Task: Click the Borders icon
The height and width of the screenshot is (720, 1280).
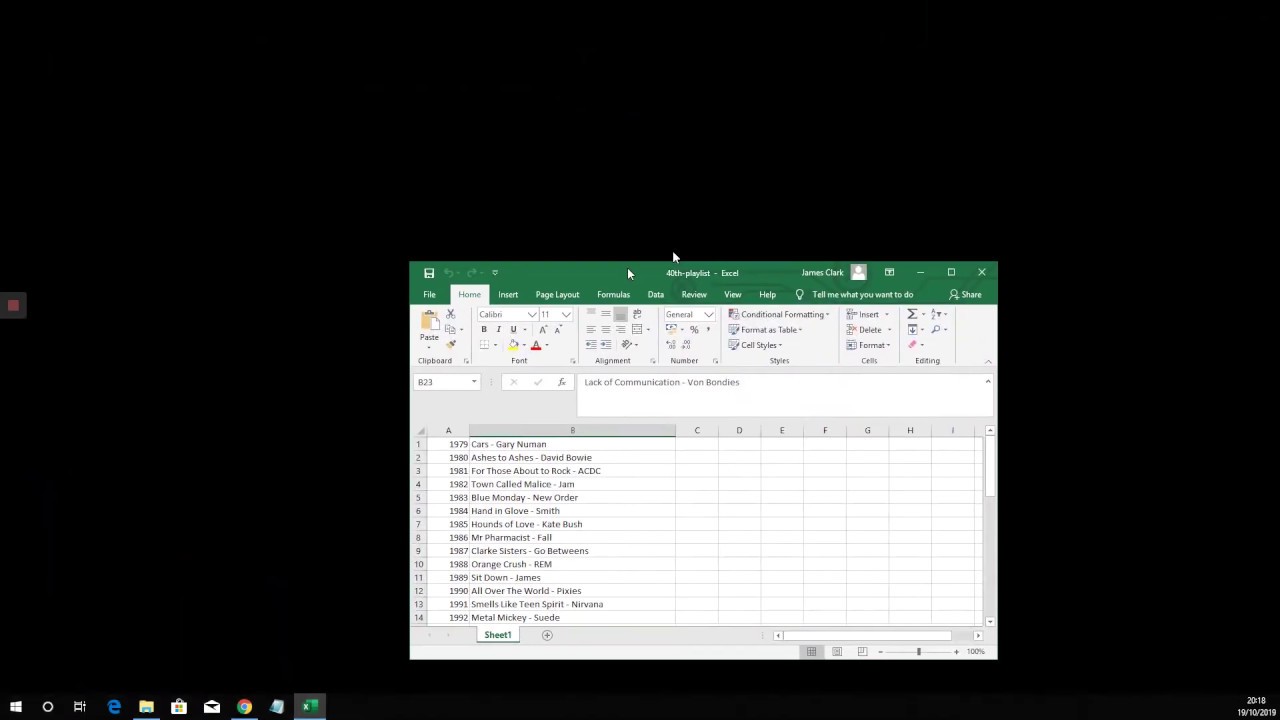Action: click(x=484, y=344)
